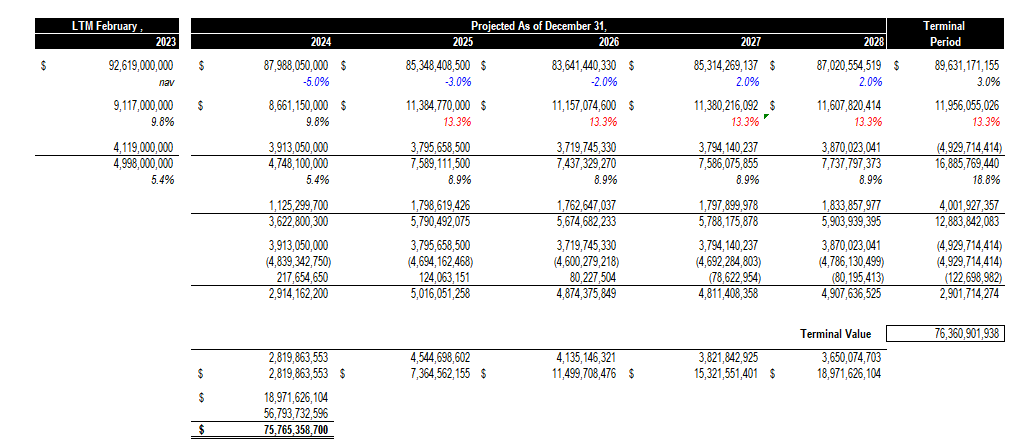This screenshot has width=1019, height=445.
Task: Click the cell showing 1,125,299,700
Action: (x=298, y=206)
